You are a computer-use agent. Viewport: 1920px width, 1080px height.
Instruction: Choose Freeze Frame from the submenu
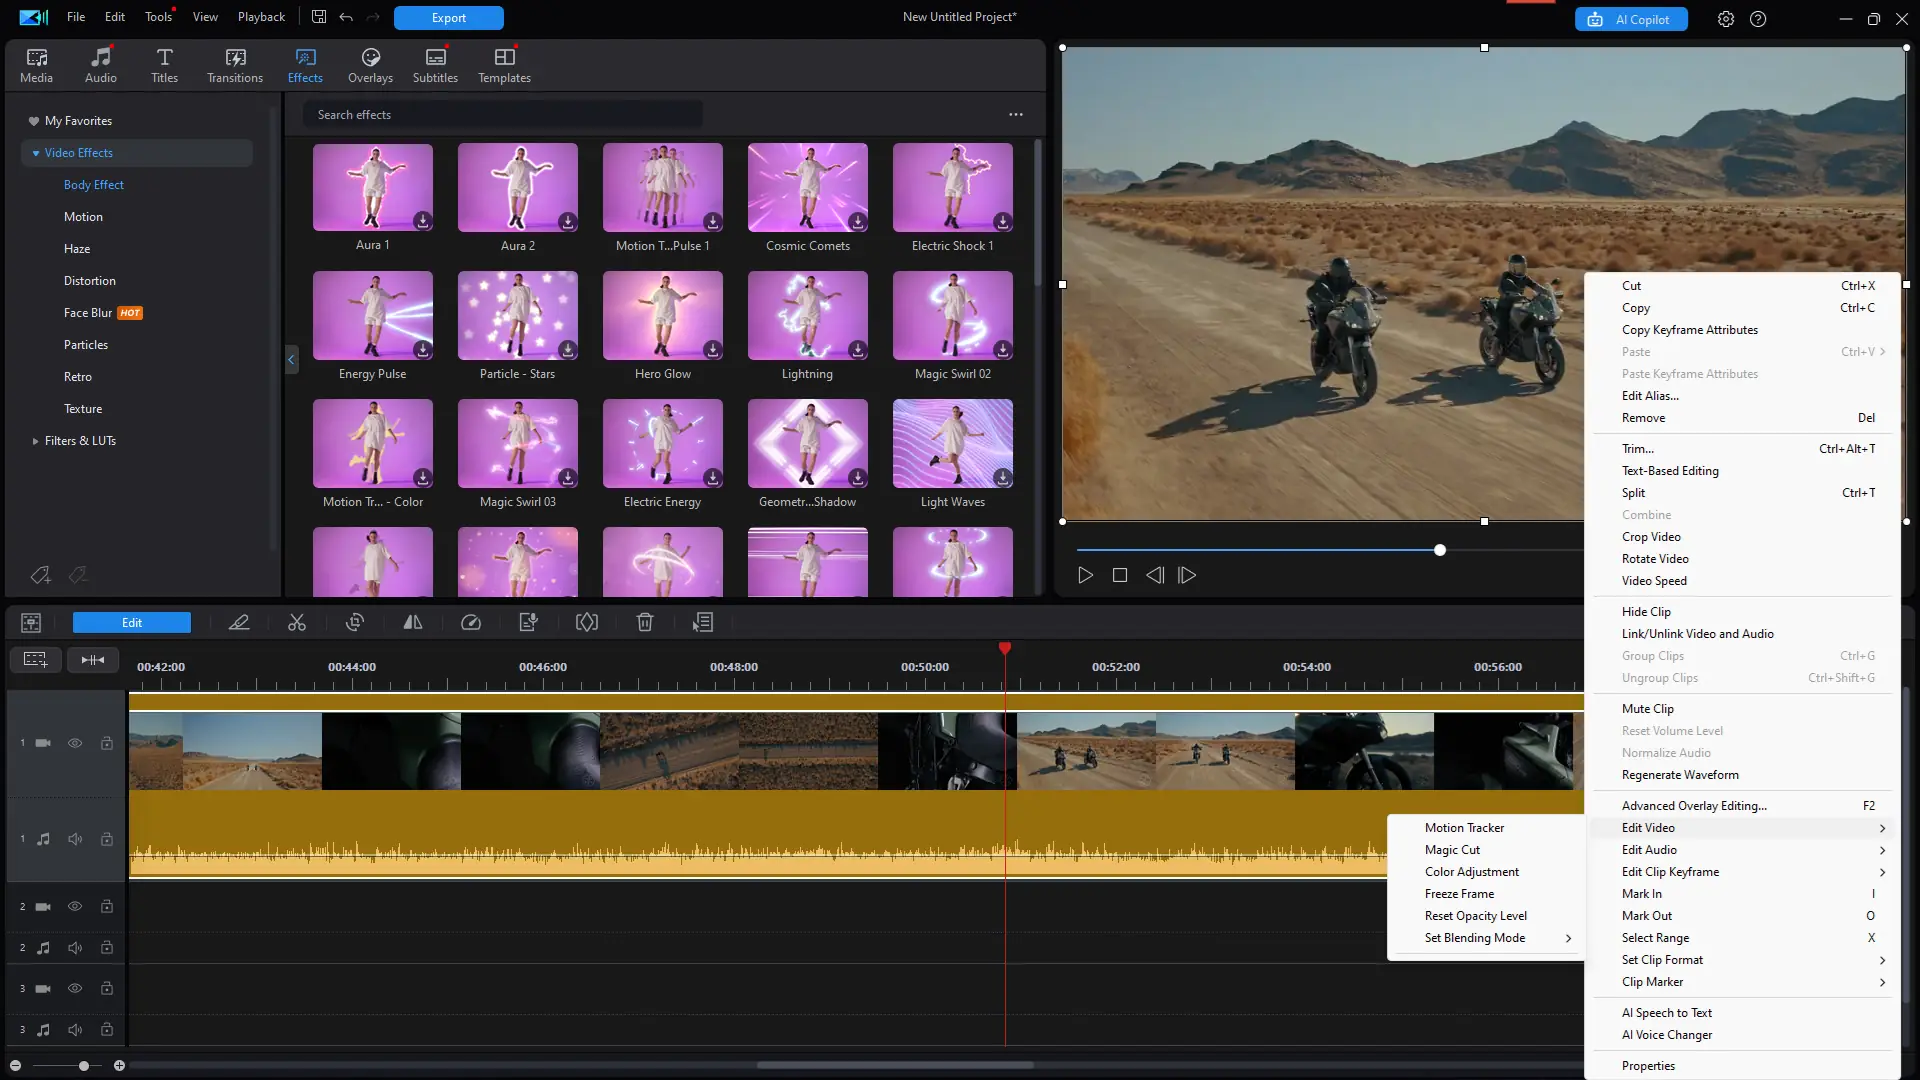click(1459, 894)
